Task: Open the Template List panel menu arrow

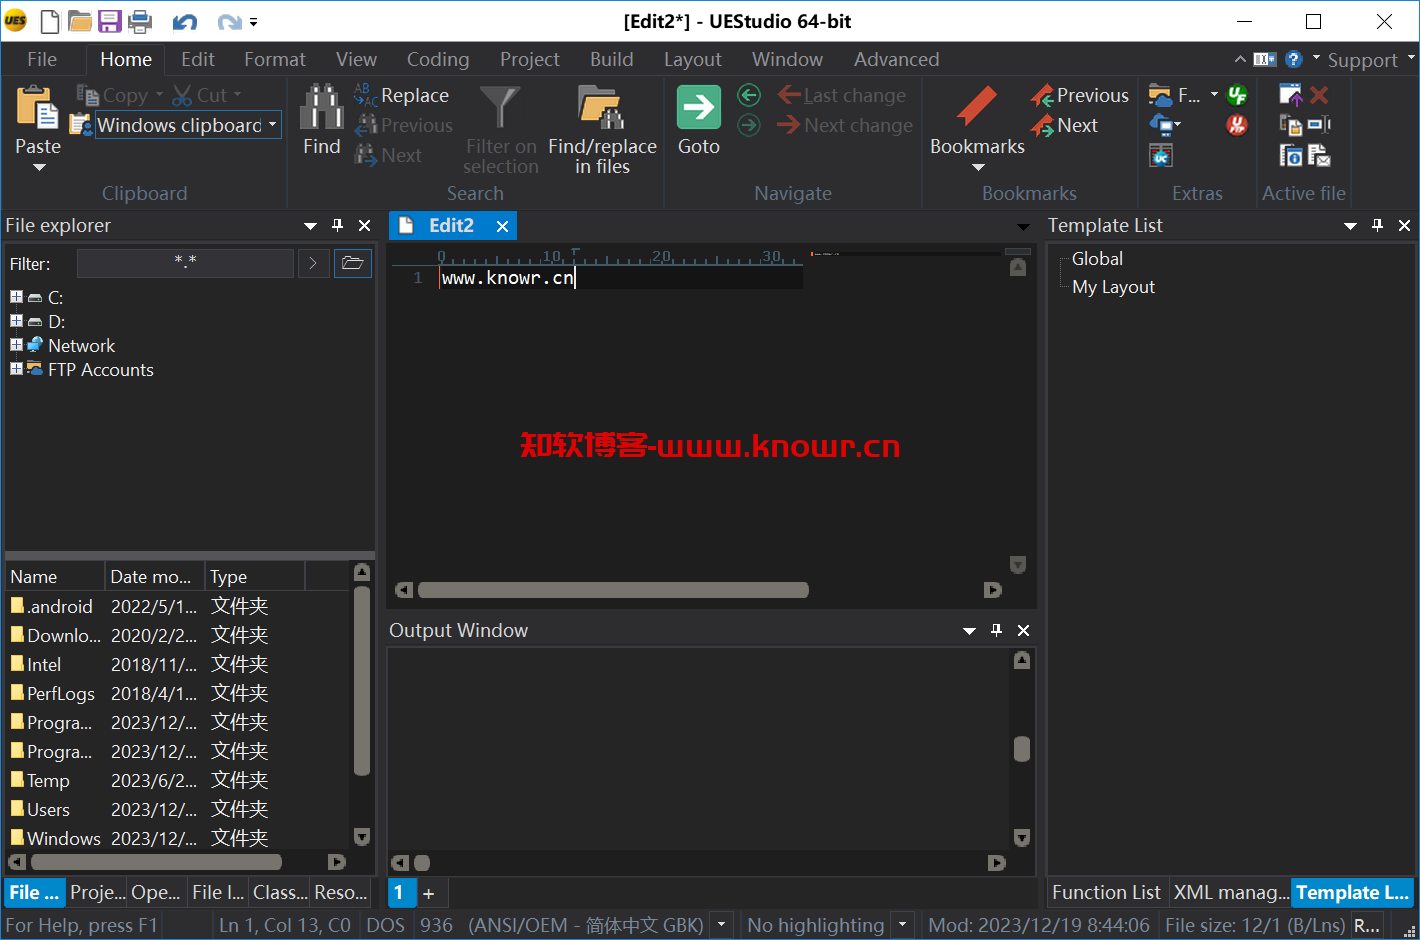Action: click(1350, 225)
